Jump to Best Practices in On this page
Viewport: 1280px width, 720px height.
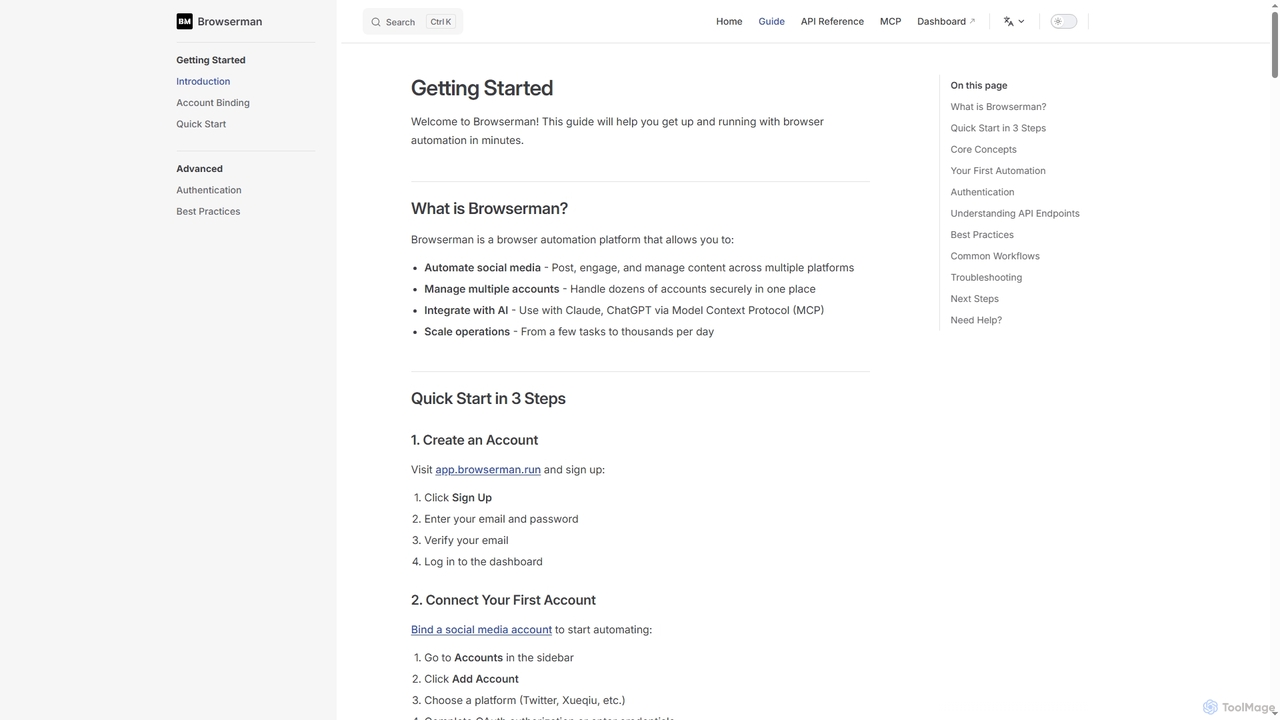[982, 235]
